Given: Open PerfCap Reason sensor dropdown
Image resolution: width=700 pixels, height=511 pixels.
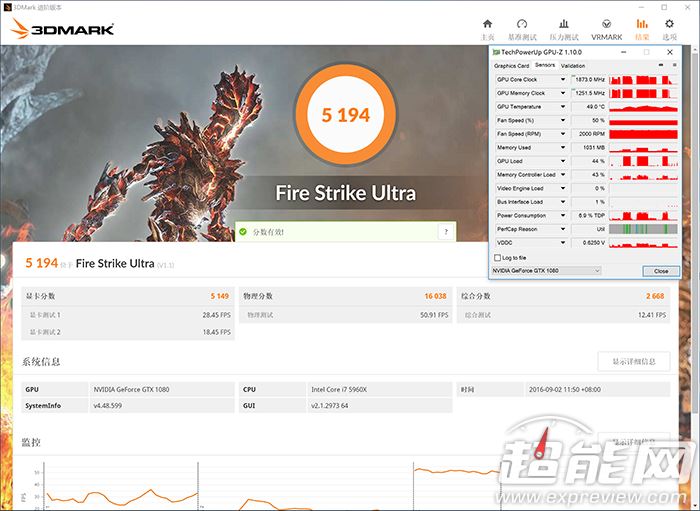Looking at the screenshot, I should 562,229.
